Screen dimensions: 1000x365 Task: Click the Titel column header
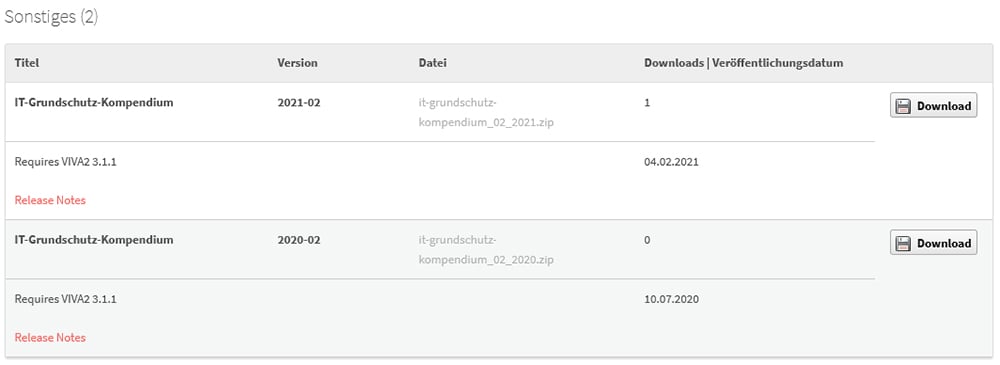pos(27,63)
